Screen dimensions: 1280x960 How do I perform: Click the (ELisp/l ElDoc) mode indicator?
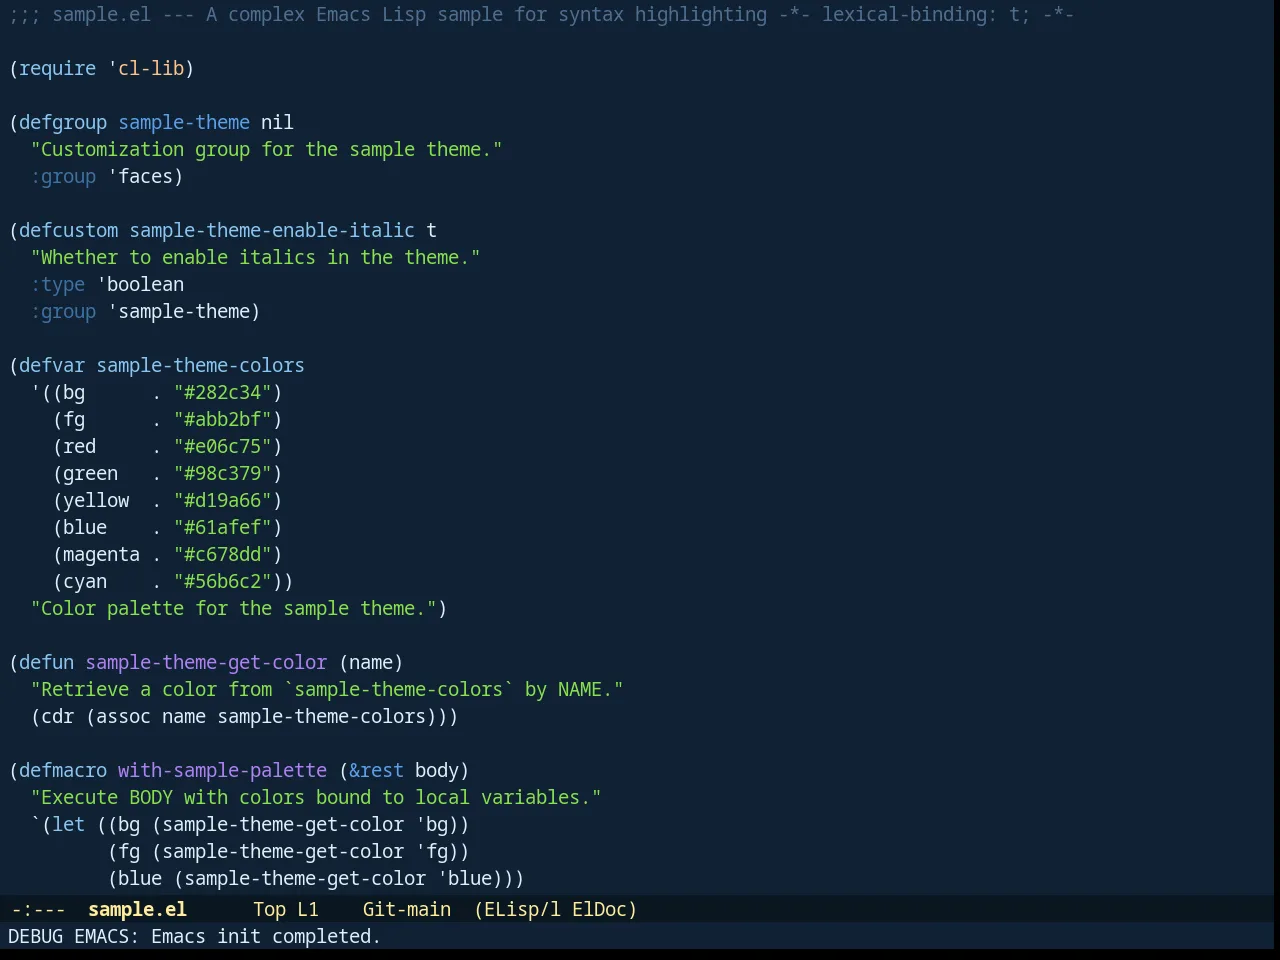(555, 909)
